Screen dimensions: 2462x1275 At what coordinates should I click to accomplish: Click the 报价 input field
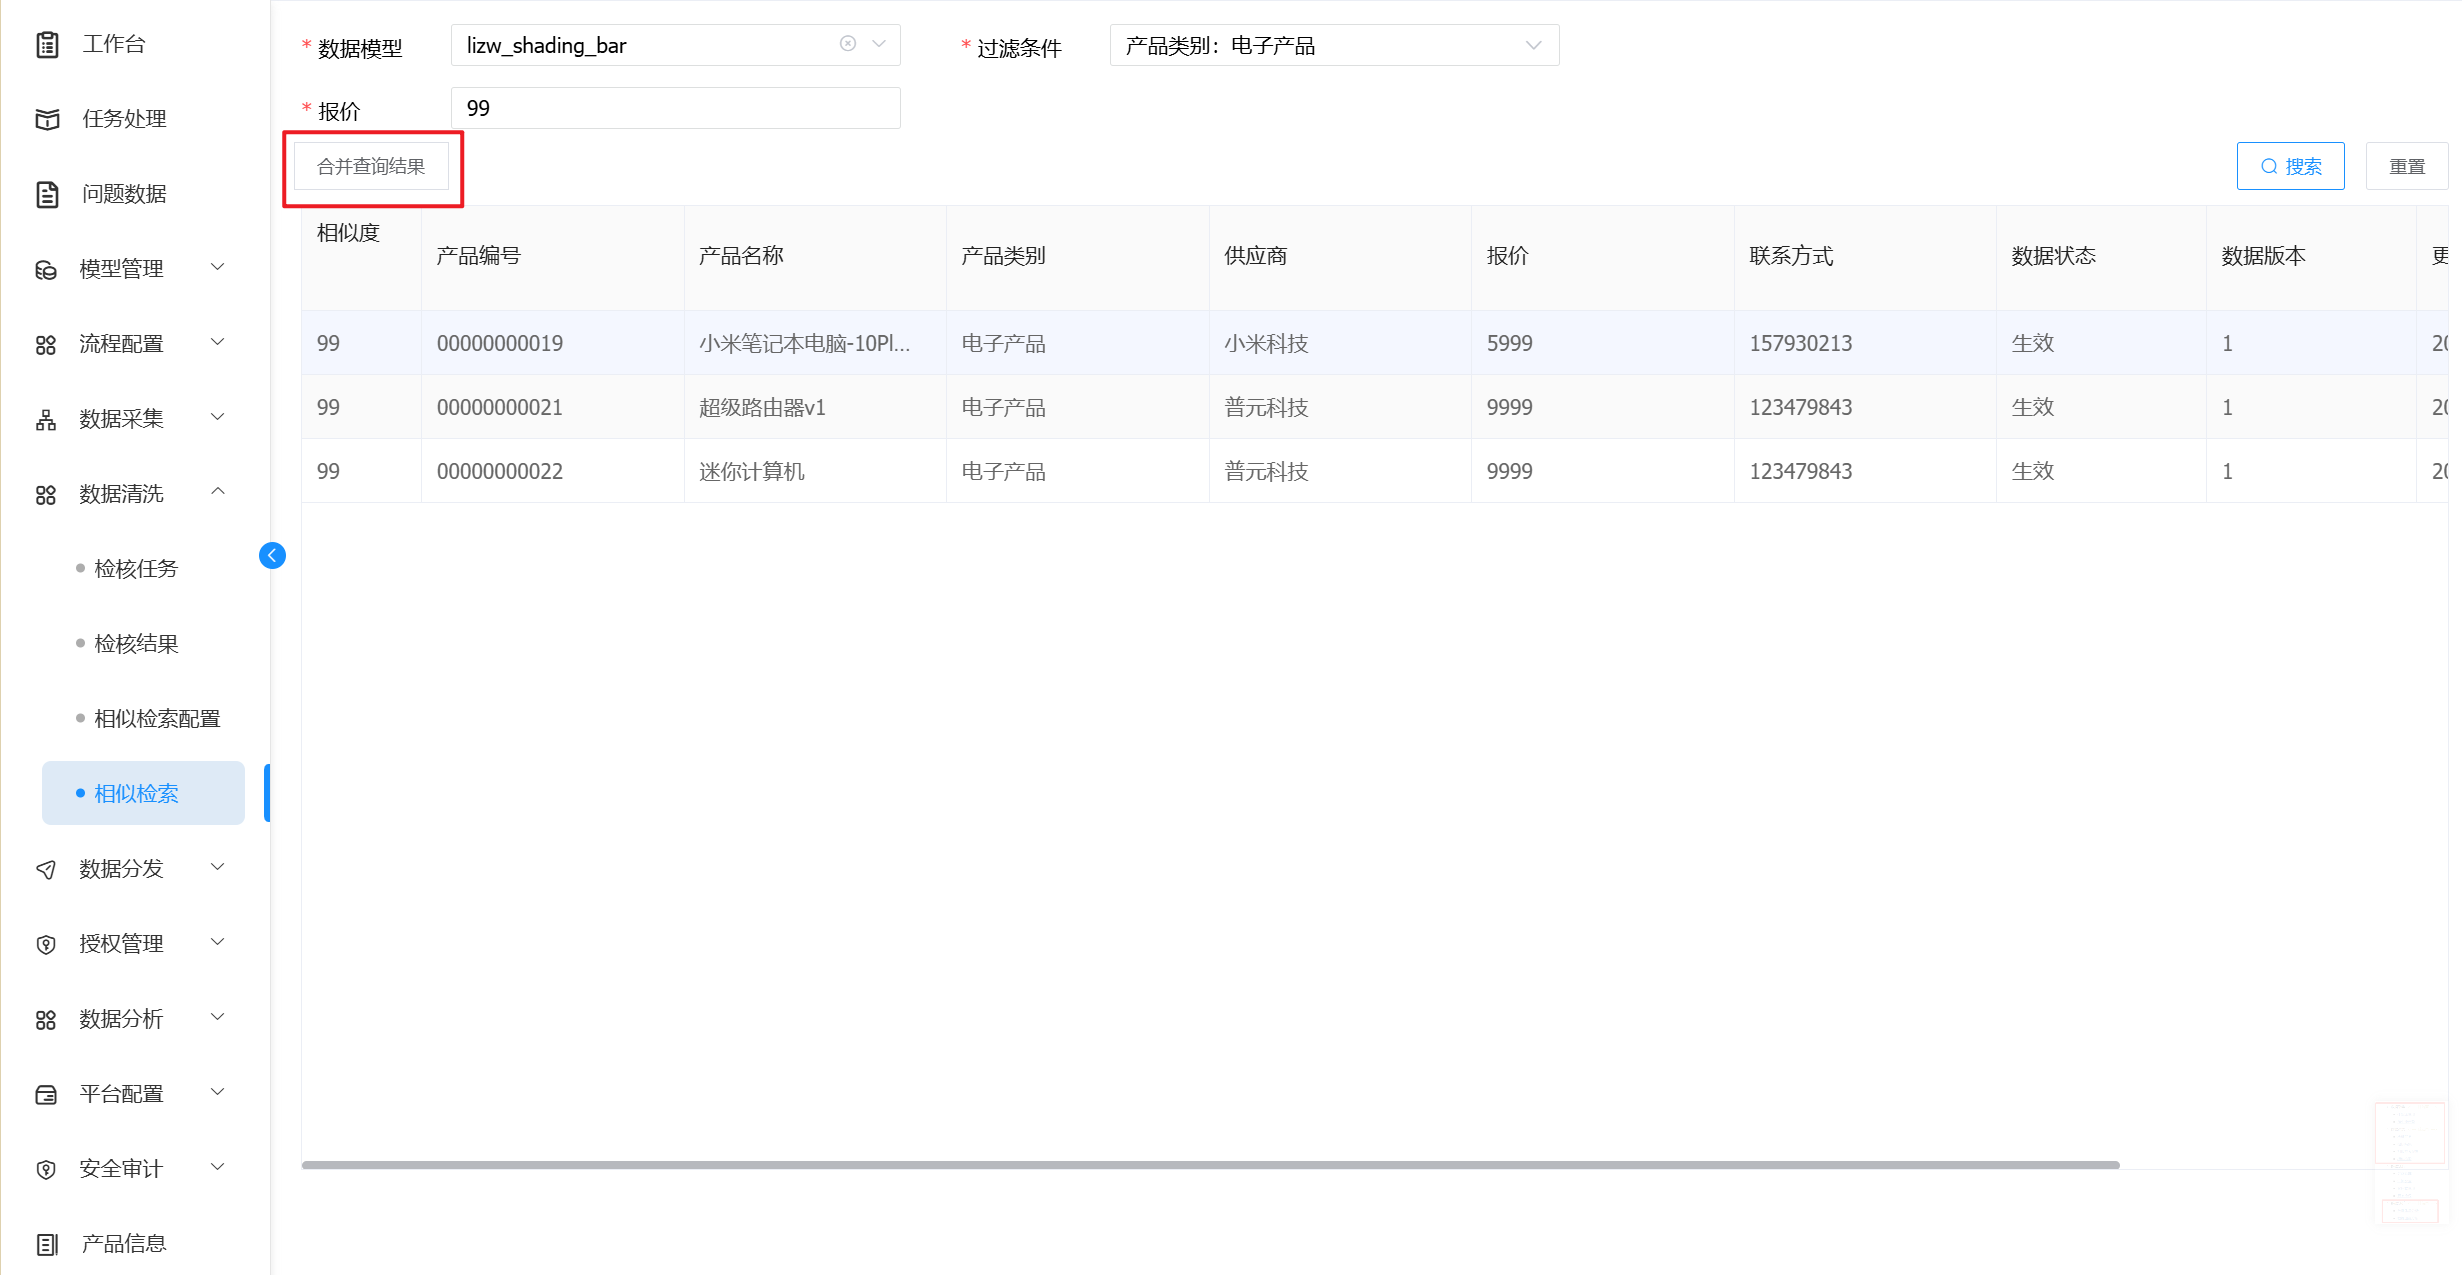click(675, 108)
